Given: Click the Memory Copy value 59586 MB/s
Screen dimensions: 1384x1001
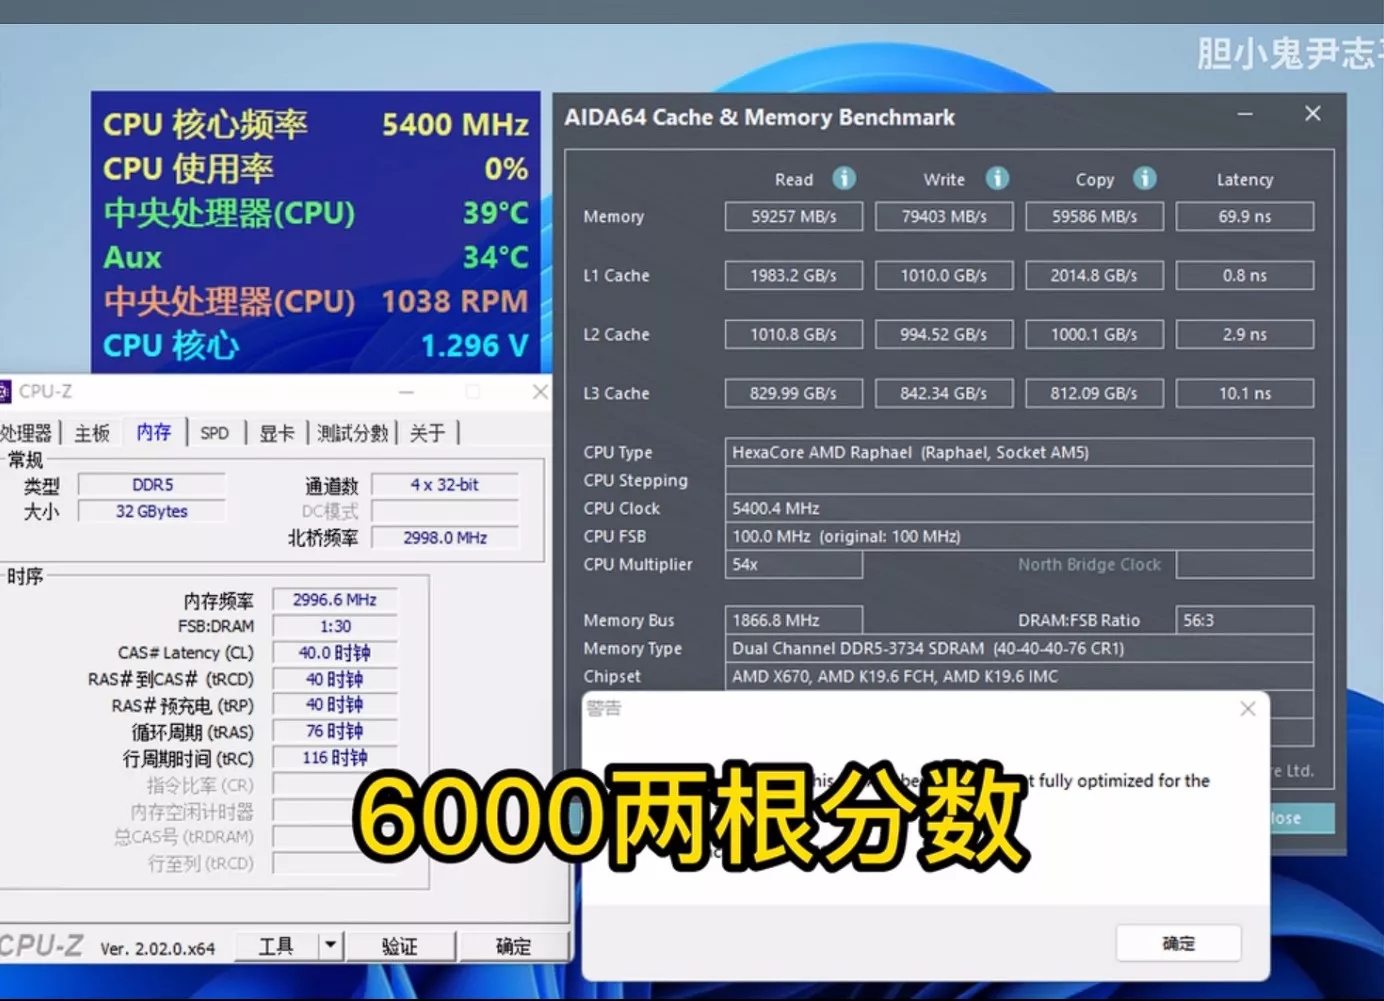Looking at the screenshot, I should (x=1095, y=217).
